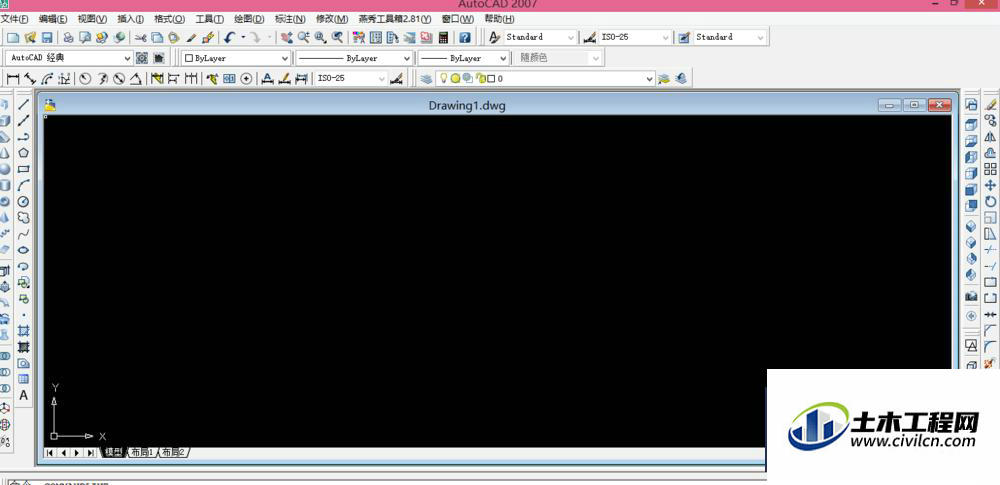Select the Move modify tool

point(990,185)
